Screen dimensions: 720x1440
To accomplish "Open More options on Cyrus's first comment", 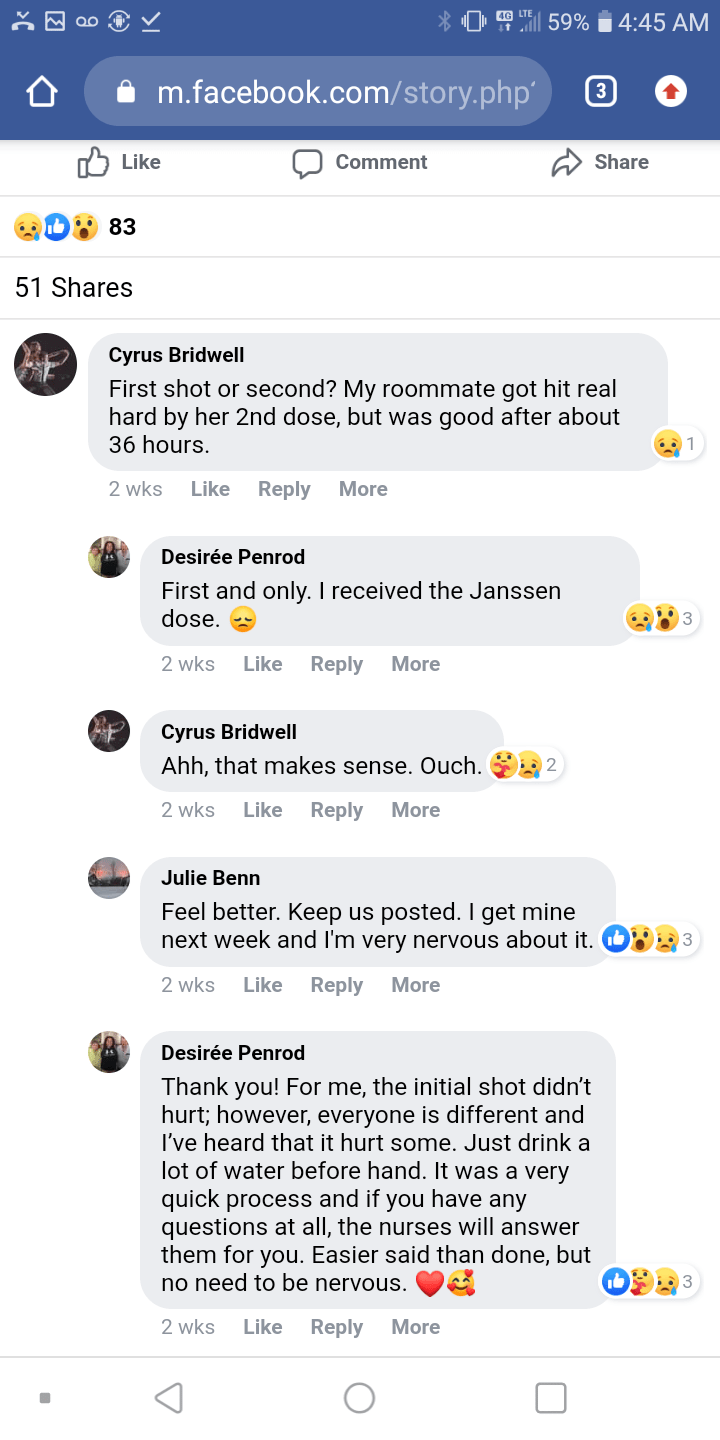I will point(363,489).
